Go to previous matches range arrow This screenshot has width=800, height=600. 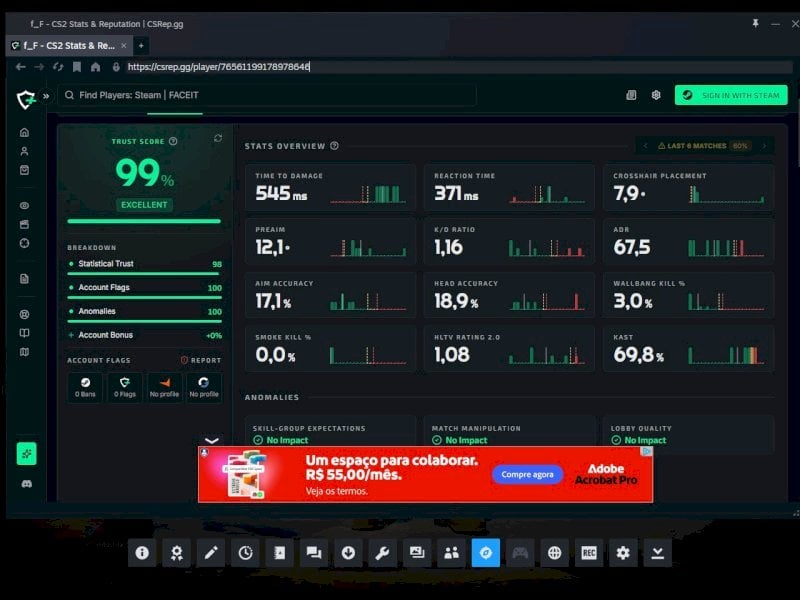(645, 146)
